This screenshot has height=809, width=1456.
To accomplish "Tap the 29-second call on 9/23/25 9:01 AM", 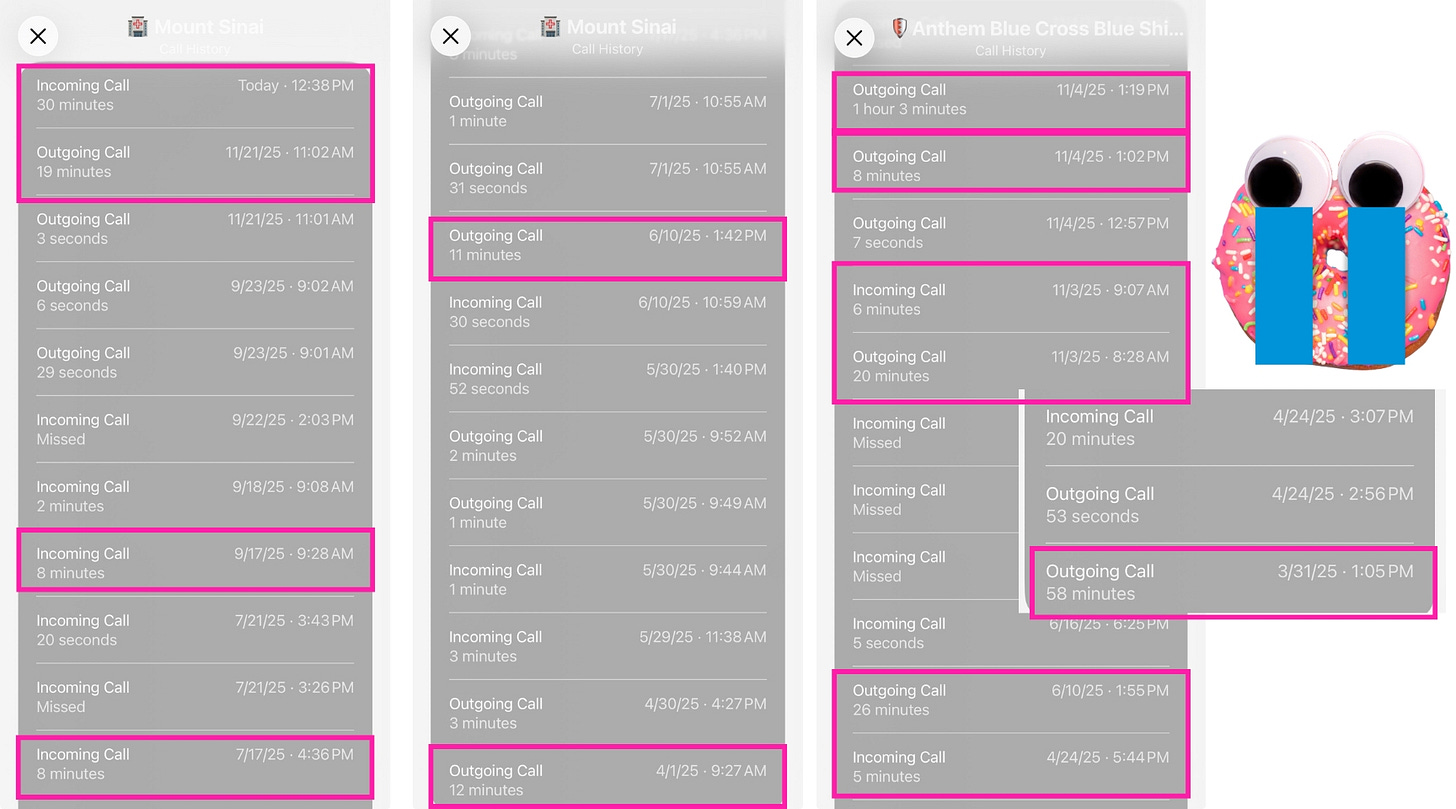I will pos(195,363).
